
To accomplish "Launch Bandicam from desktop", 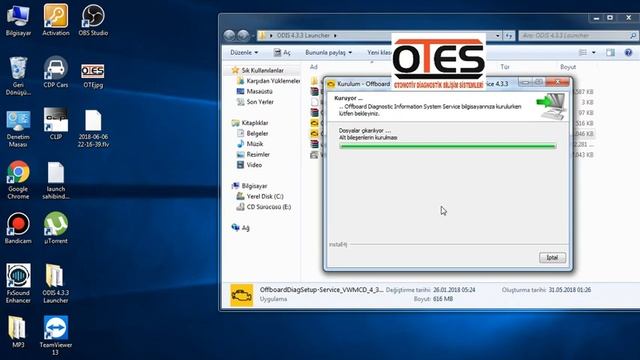I will click(18, 228).
